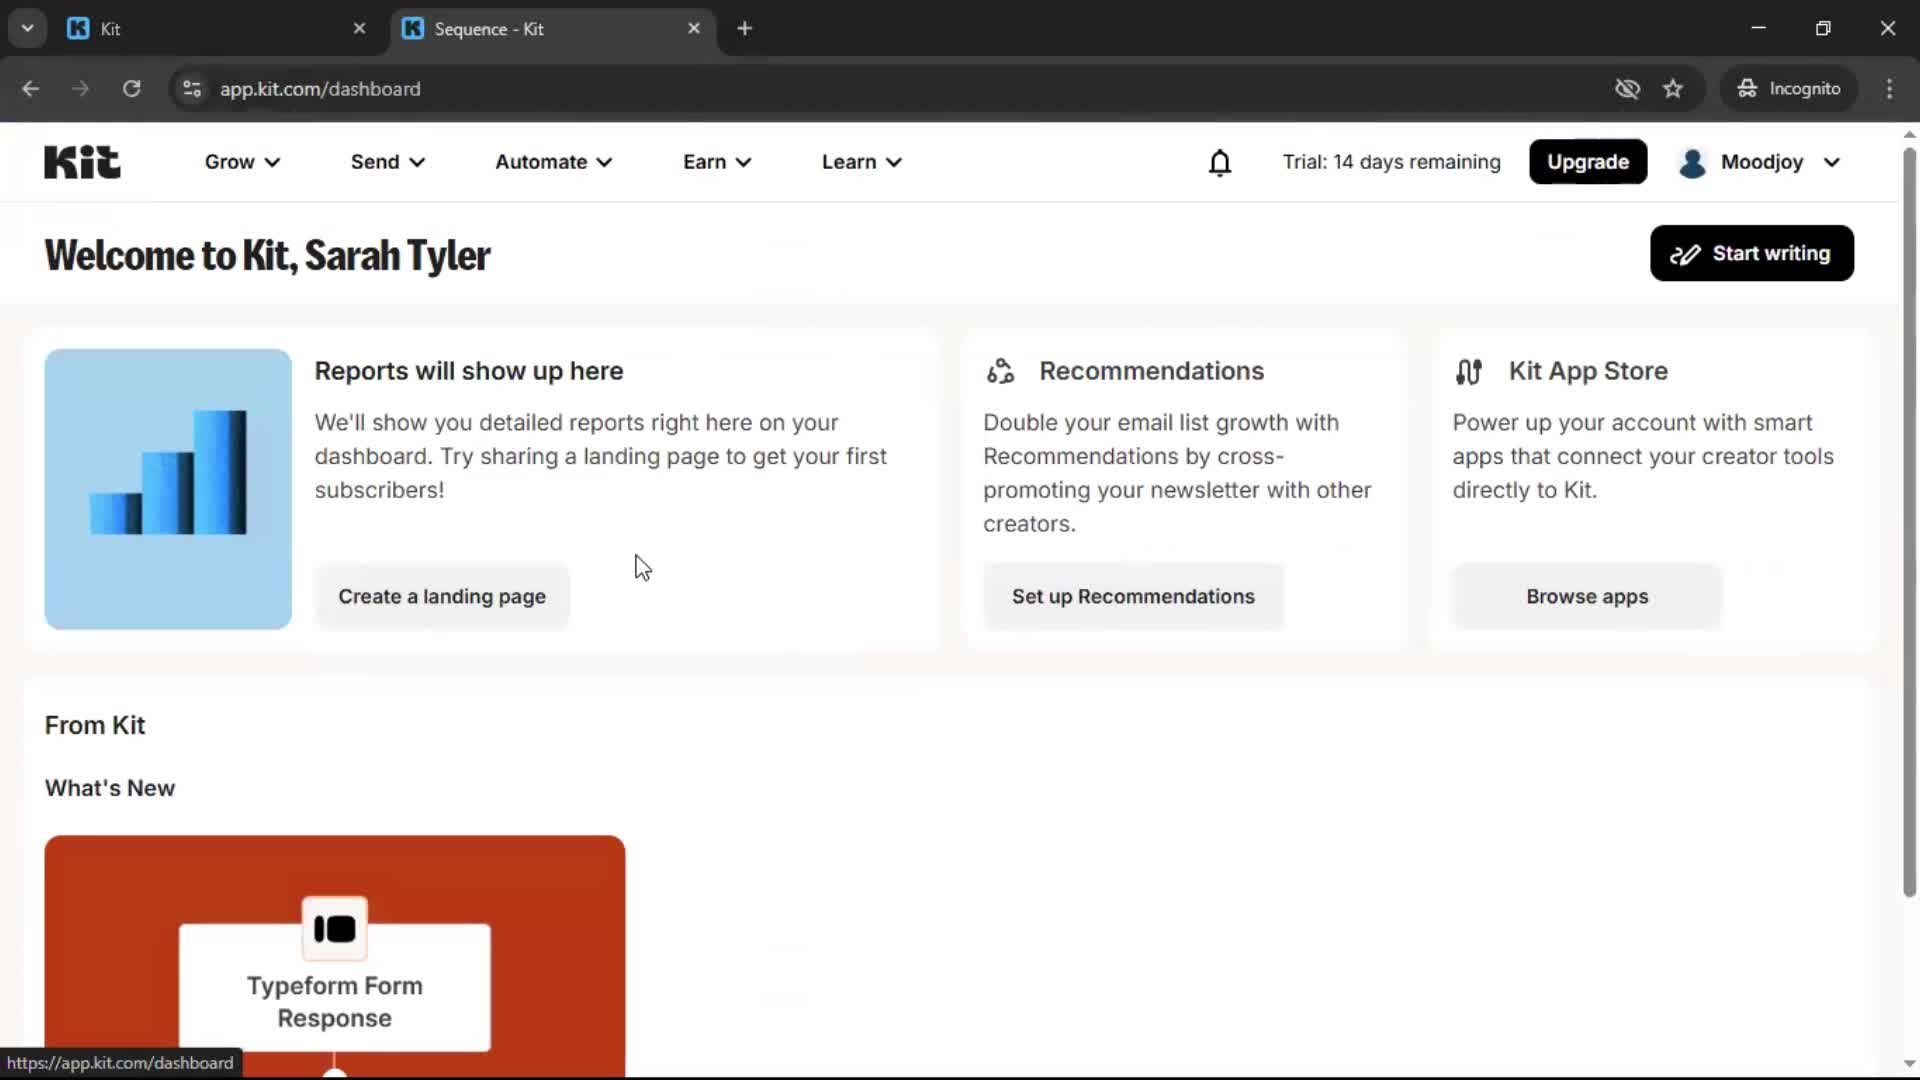Screen dimensions: 1920x1080
Task: Click Create a landing page
Action: pyautogui.click(x=442, y=596)
